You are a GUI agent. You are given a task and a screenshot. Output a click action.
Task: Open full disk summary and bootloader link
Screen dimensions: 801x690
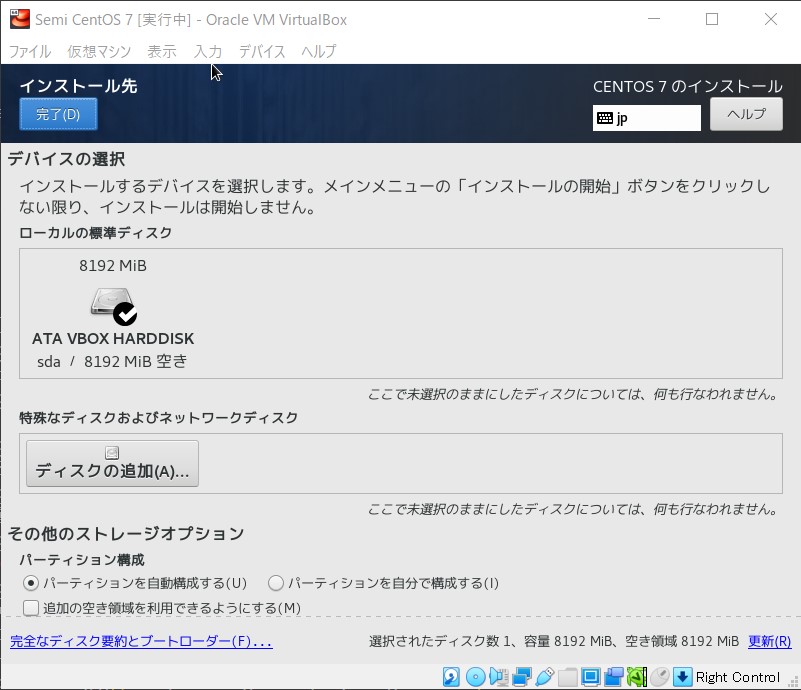point(142,641)
